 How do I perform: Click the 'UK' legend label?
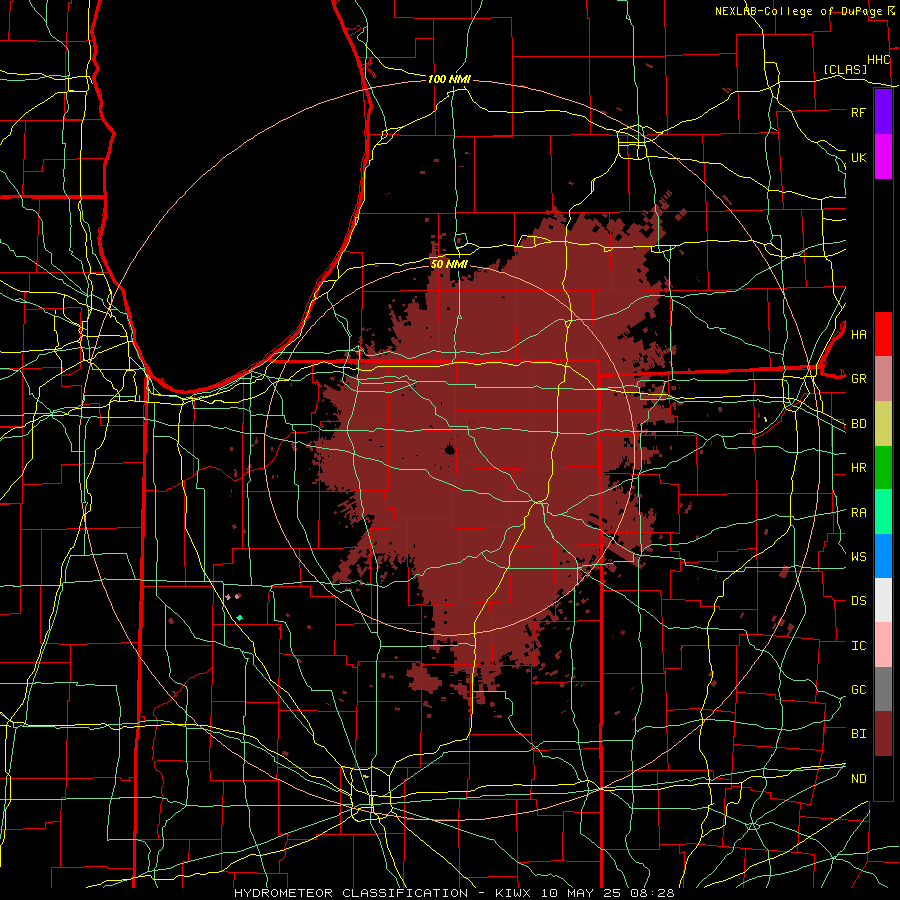[x=858, y=157]
